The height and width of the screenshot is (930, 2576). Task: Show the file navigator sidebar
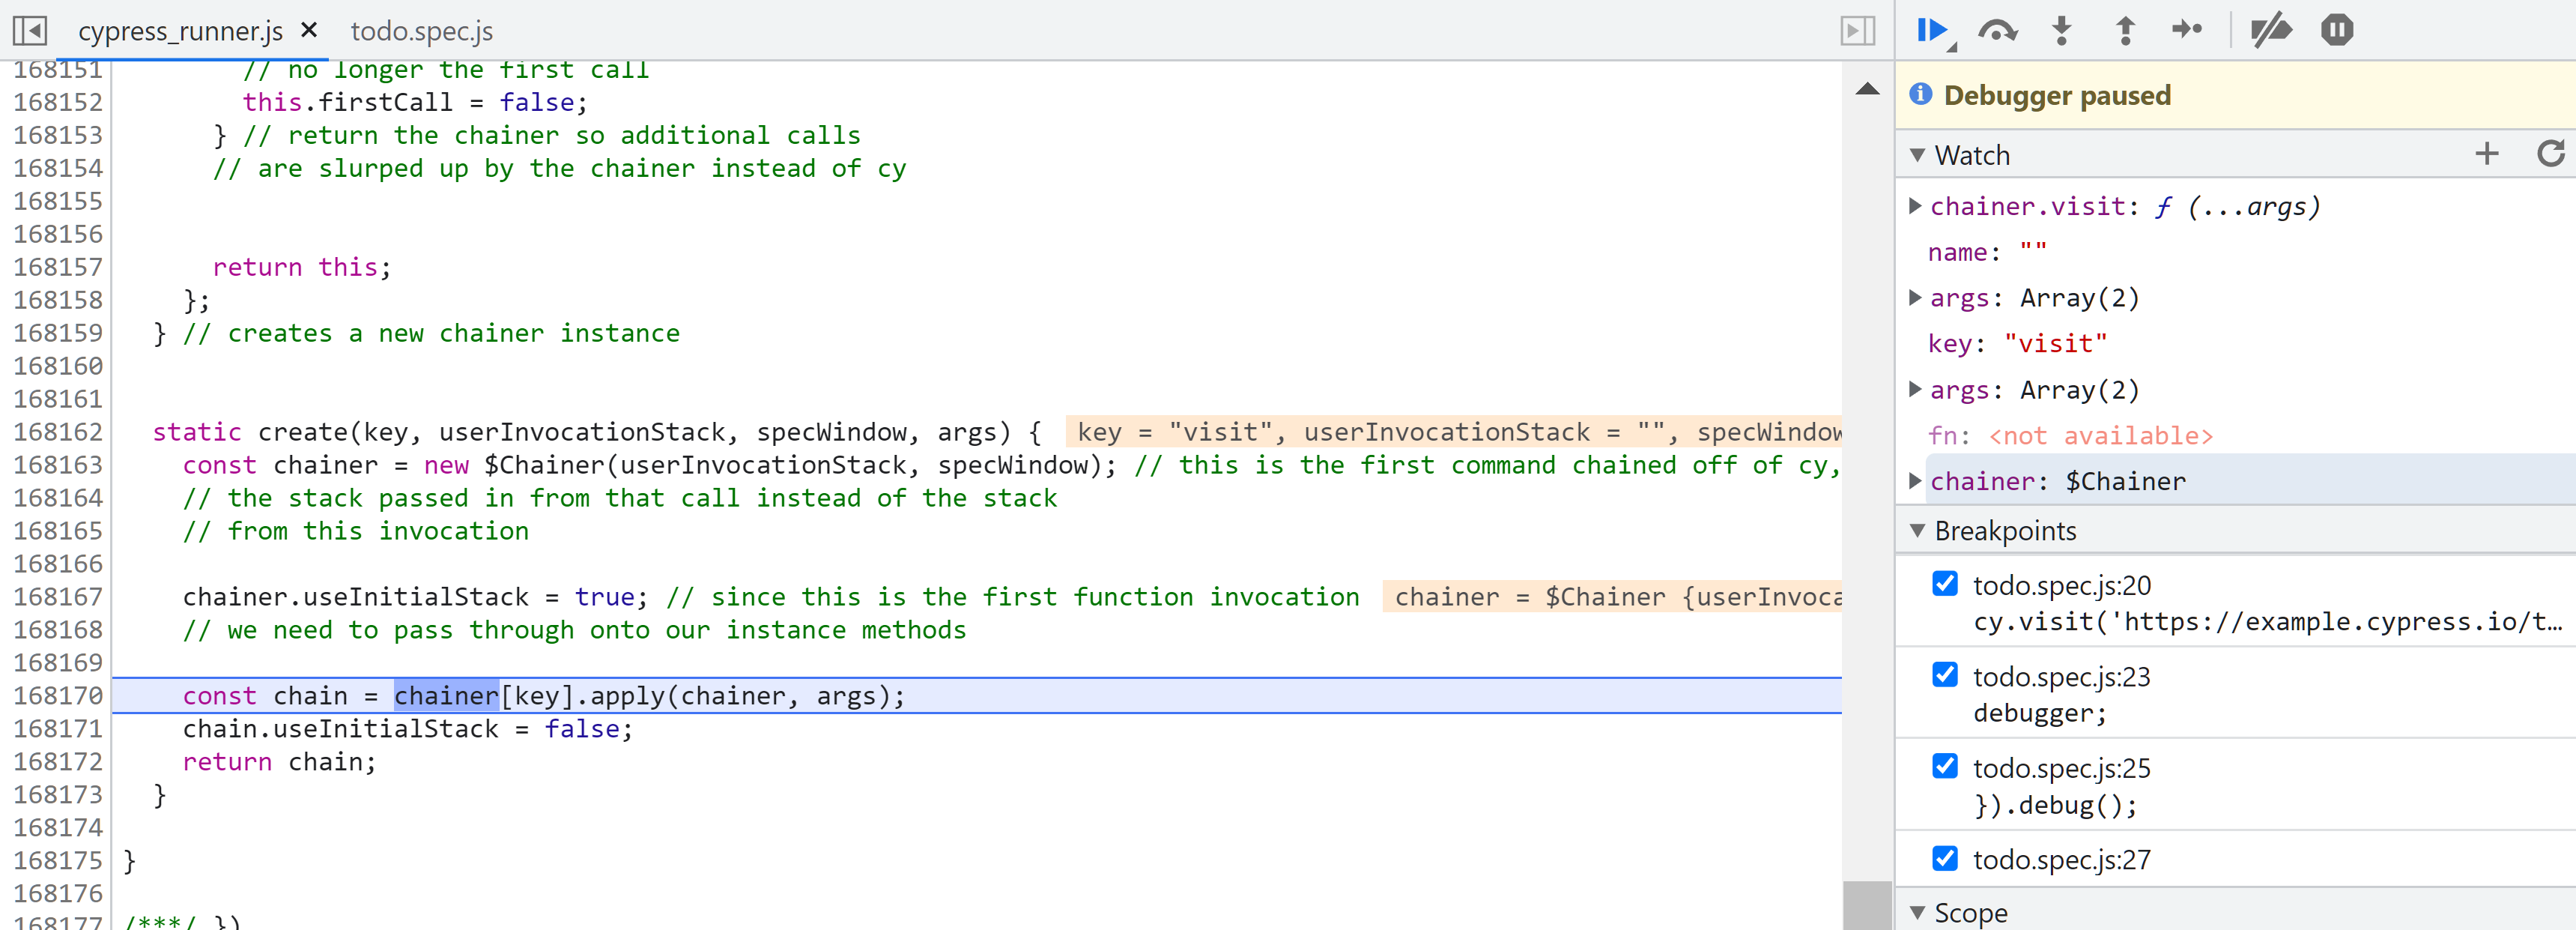[x=30, y=31]
